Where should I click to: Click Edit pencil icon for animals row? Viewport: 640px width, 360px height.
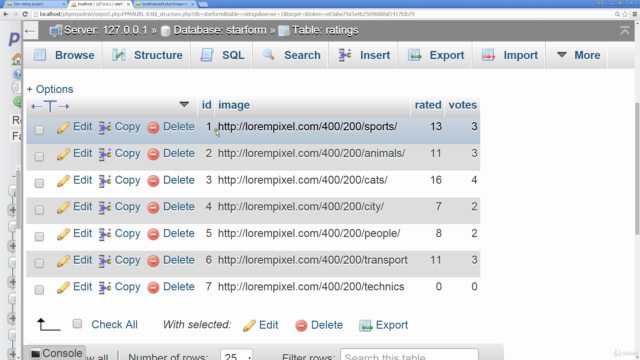pos(63,154)
